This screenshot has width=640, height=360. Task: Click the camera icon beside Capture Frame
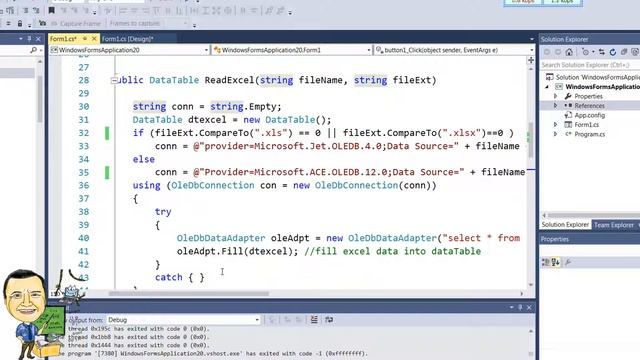coord(42,23)
